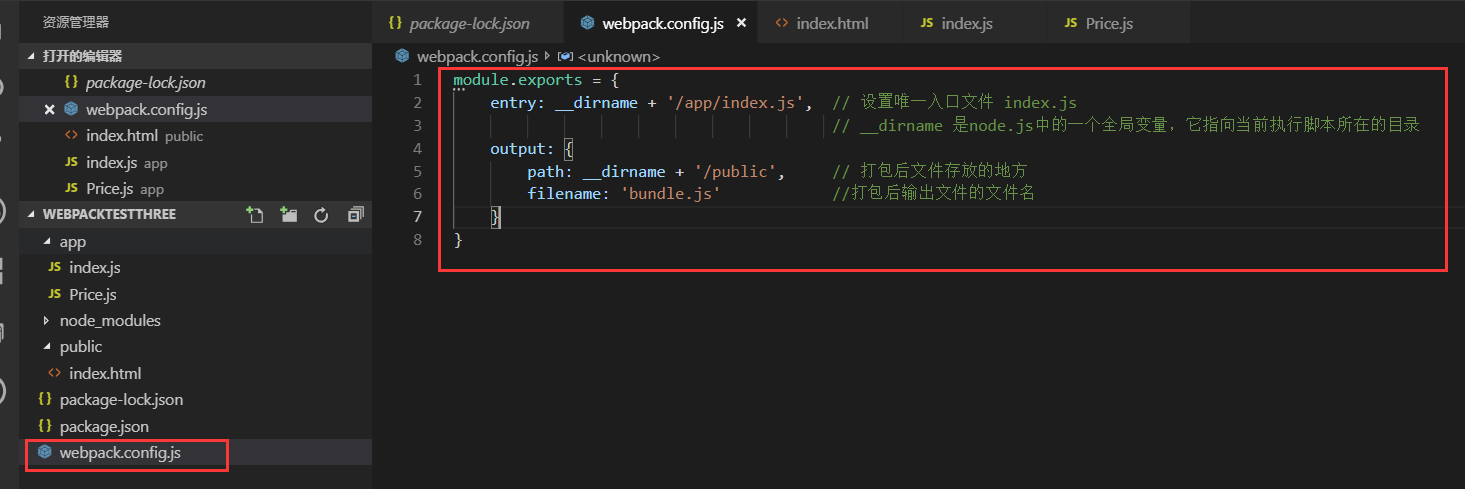1465x489 pixels.
Task: Close the webpack.config.js tab with its X
Action: (x=741, y=23)
